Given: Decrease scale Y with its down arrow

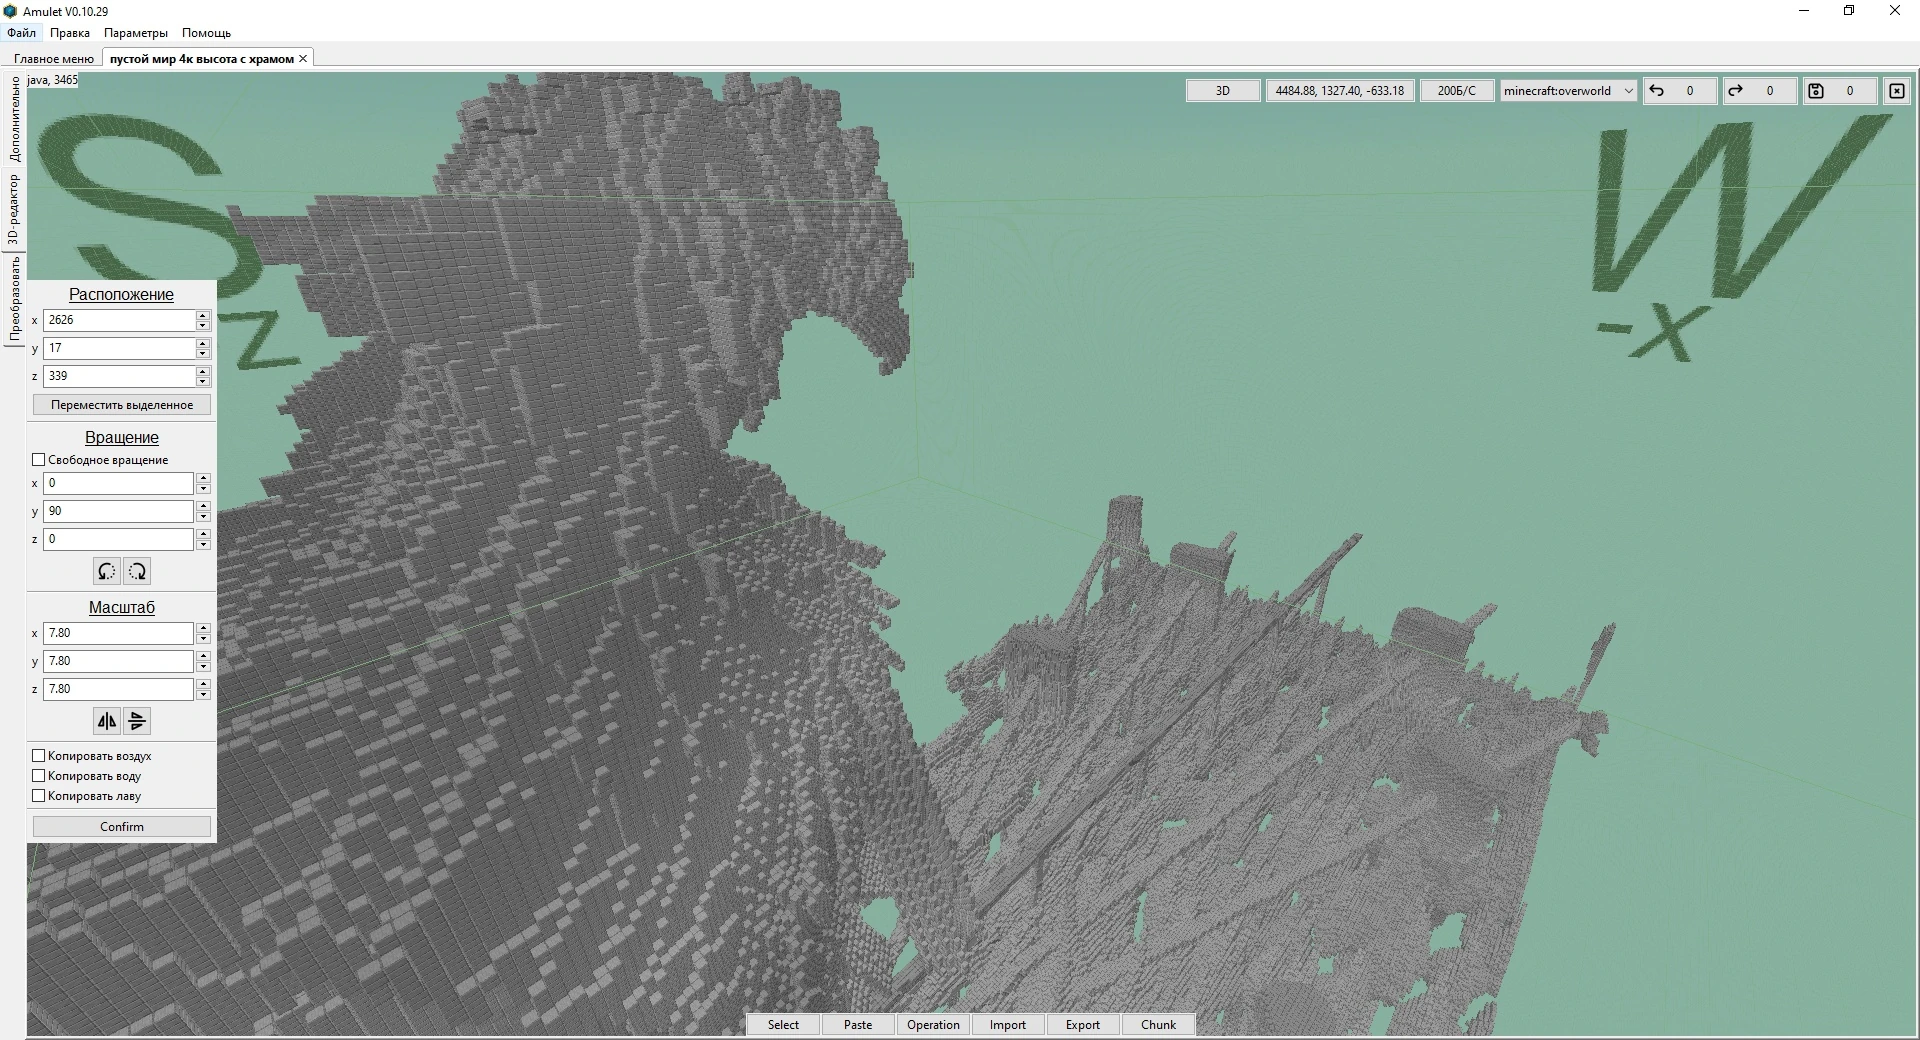Looking at the screenshot, I should [203, 666].
